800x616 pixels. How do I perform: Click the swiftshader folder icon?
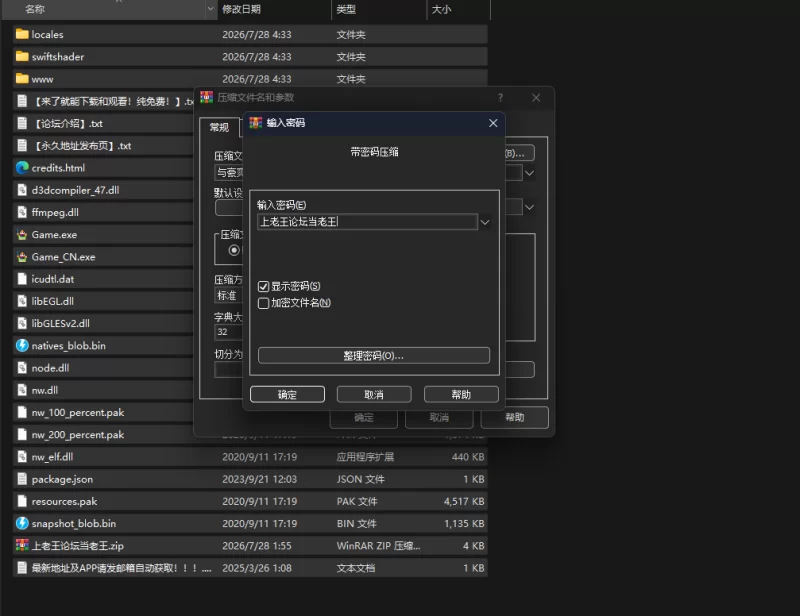(x=22, y=57)
